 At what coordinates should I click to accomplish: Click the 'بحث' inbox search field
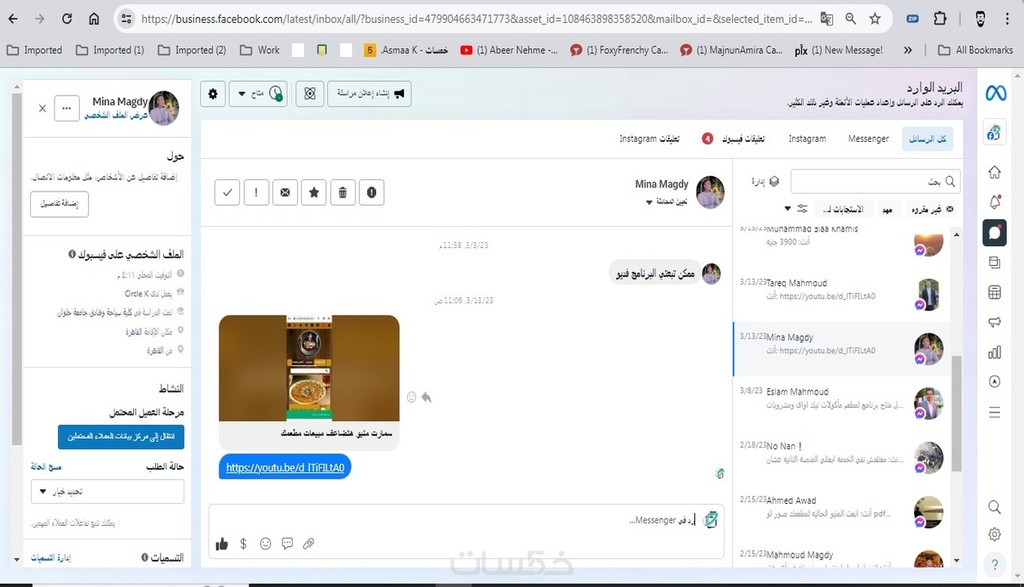click(875, 182)
